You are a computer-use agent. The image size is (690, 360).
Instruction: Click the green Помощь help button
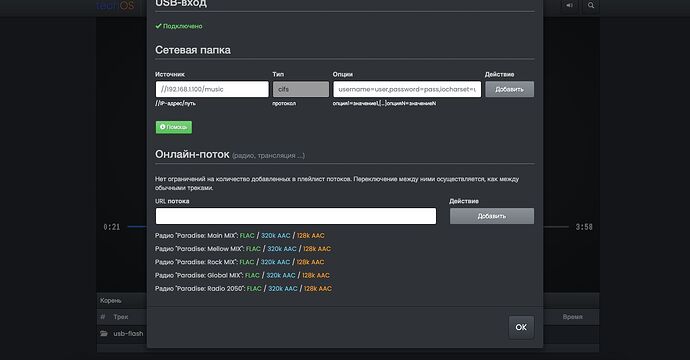(174, 127)
